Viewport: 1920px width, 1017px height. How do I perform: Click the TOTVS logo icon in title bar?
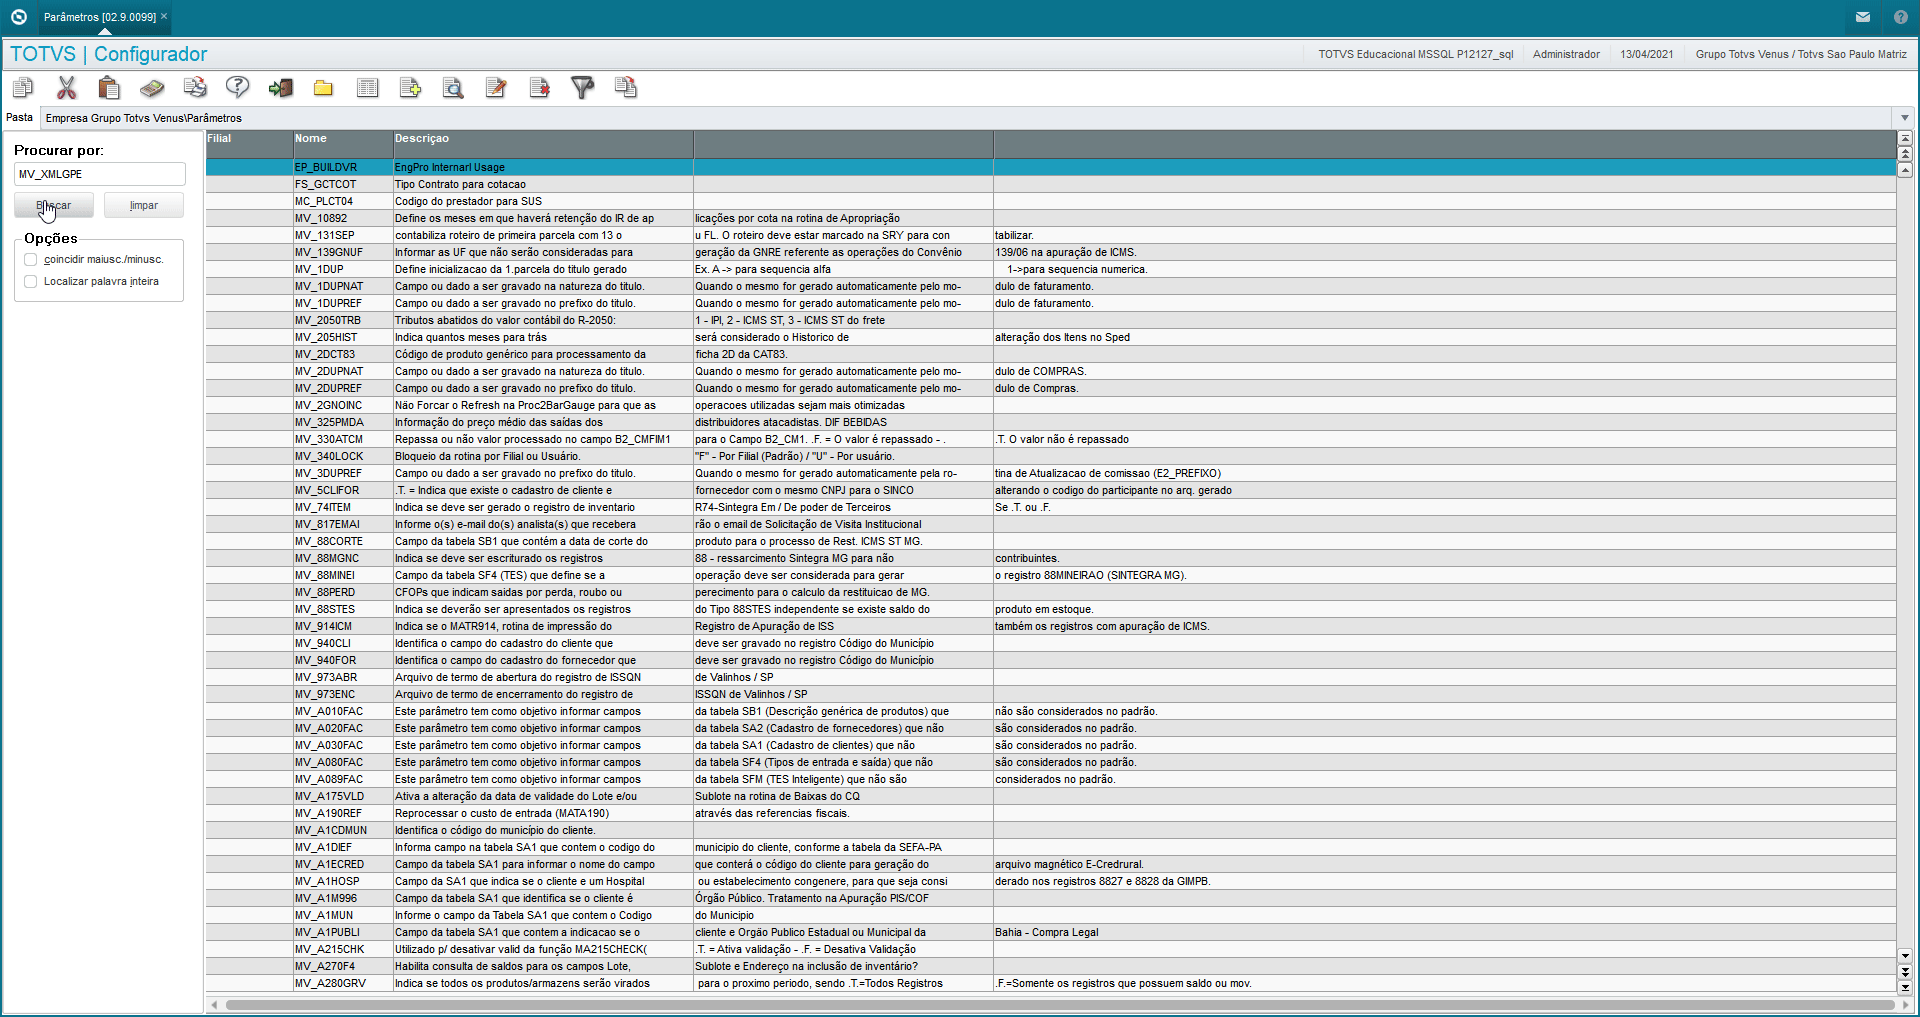[19, 17]
